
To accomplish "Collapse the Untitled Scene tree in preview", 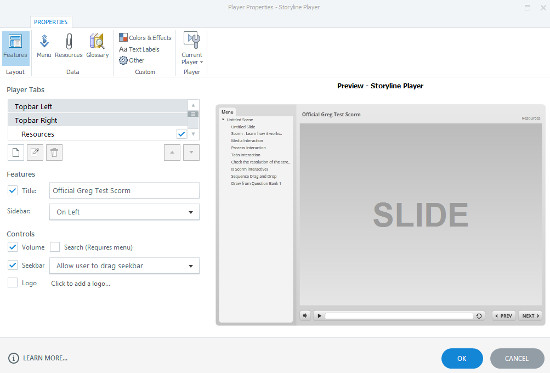I will tap(223, 120).
